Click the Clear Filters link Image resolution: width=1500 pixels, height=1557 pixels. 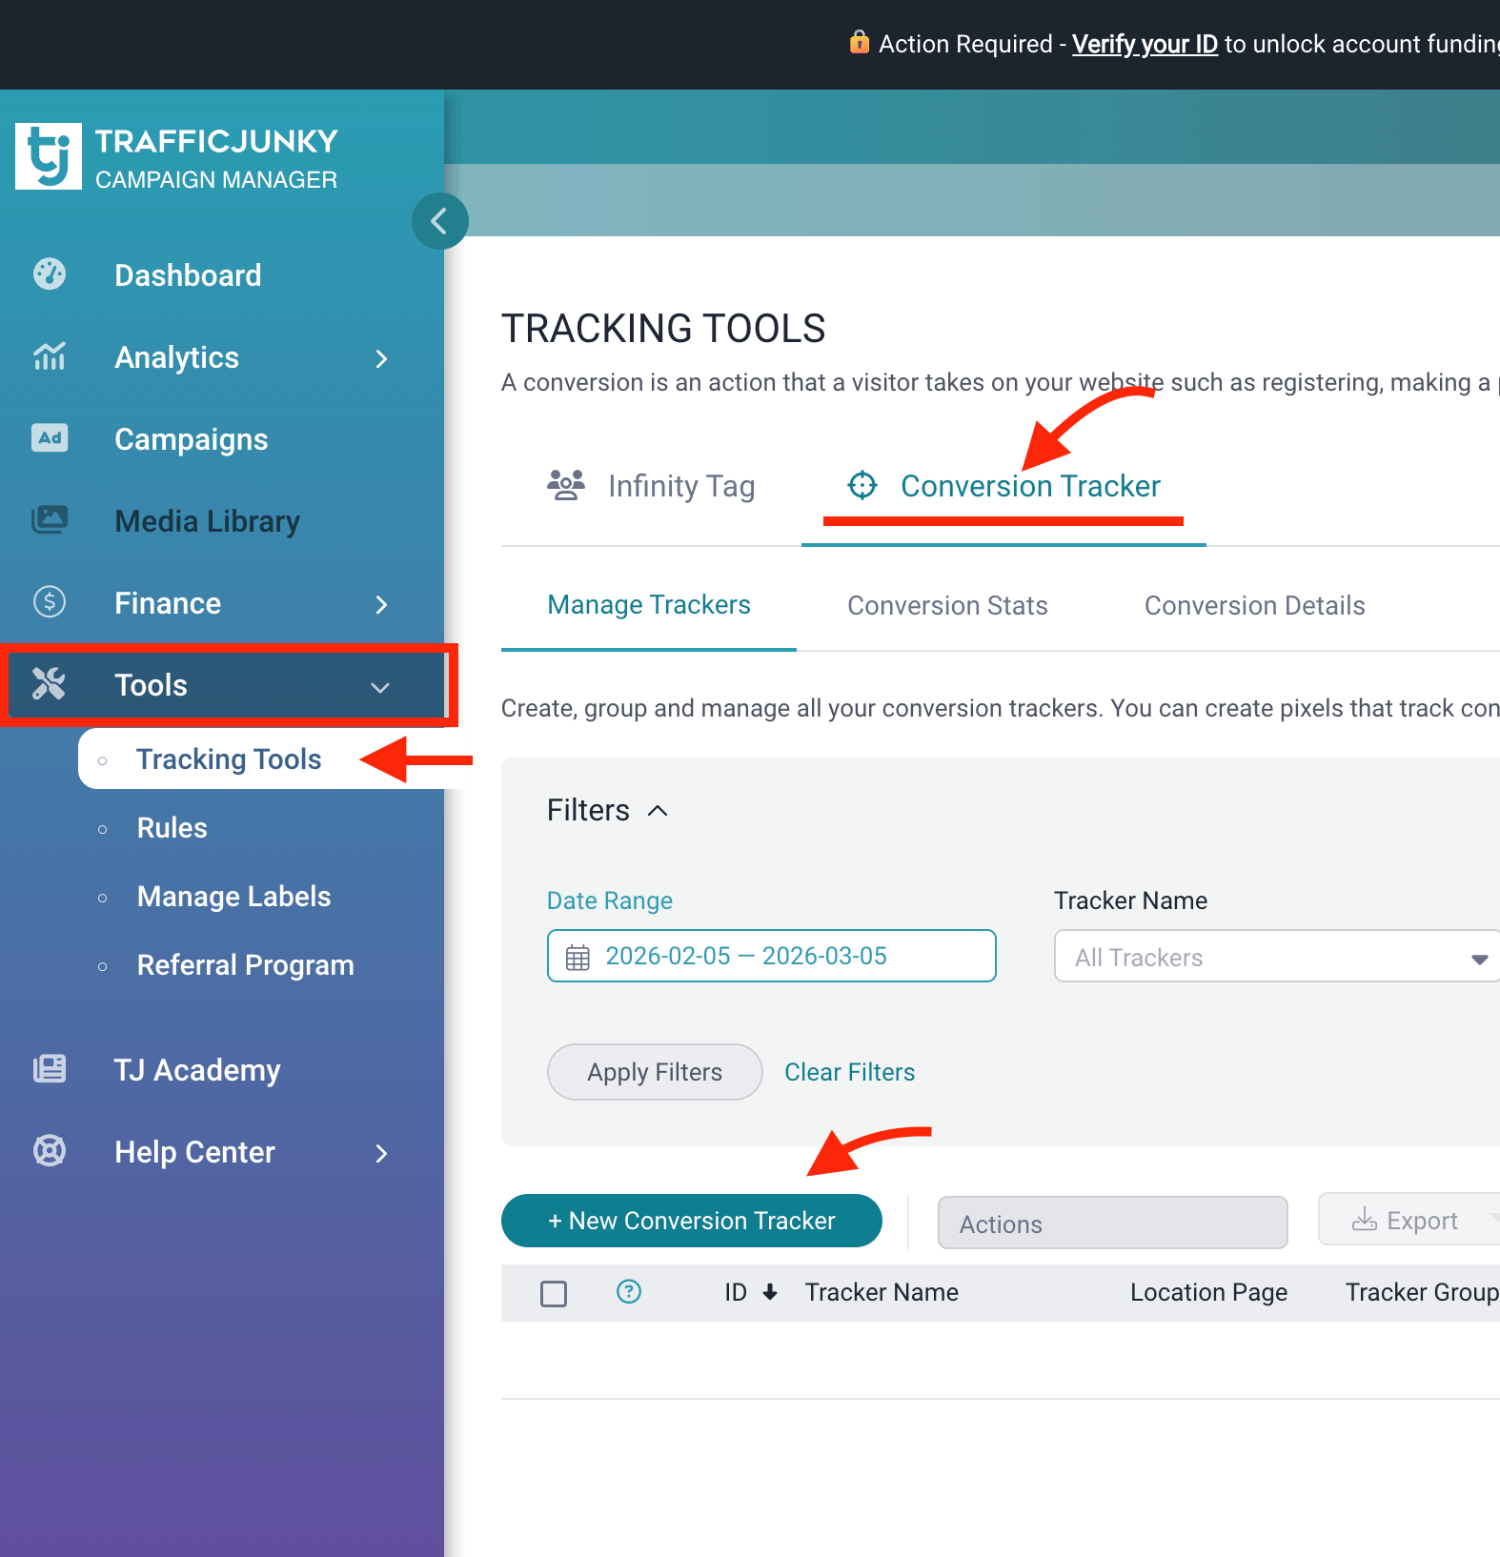coord(849,1072)
